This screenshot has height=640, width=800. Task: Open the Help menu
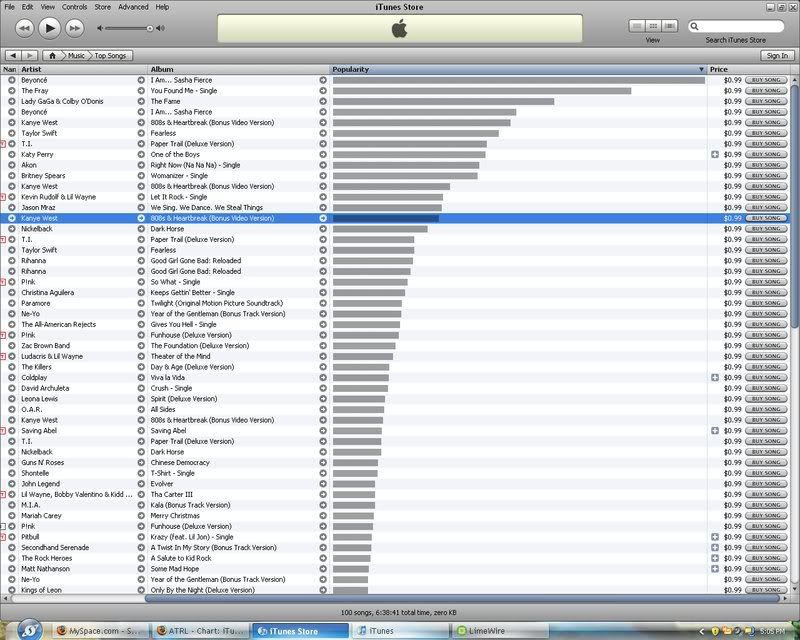pyautogui.click(x=162, y=7)
